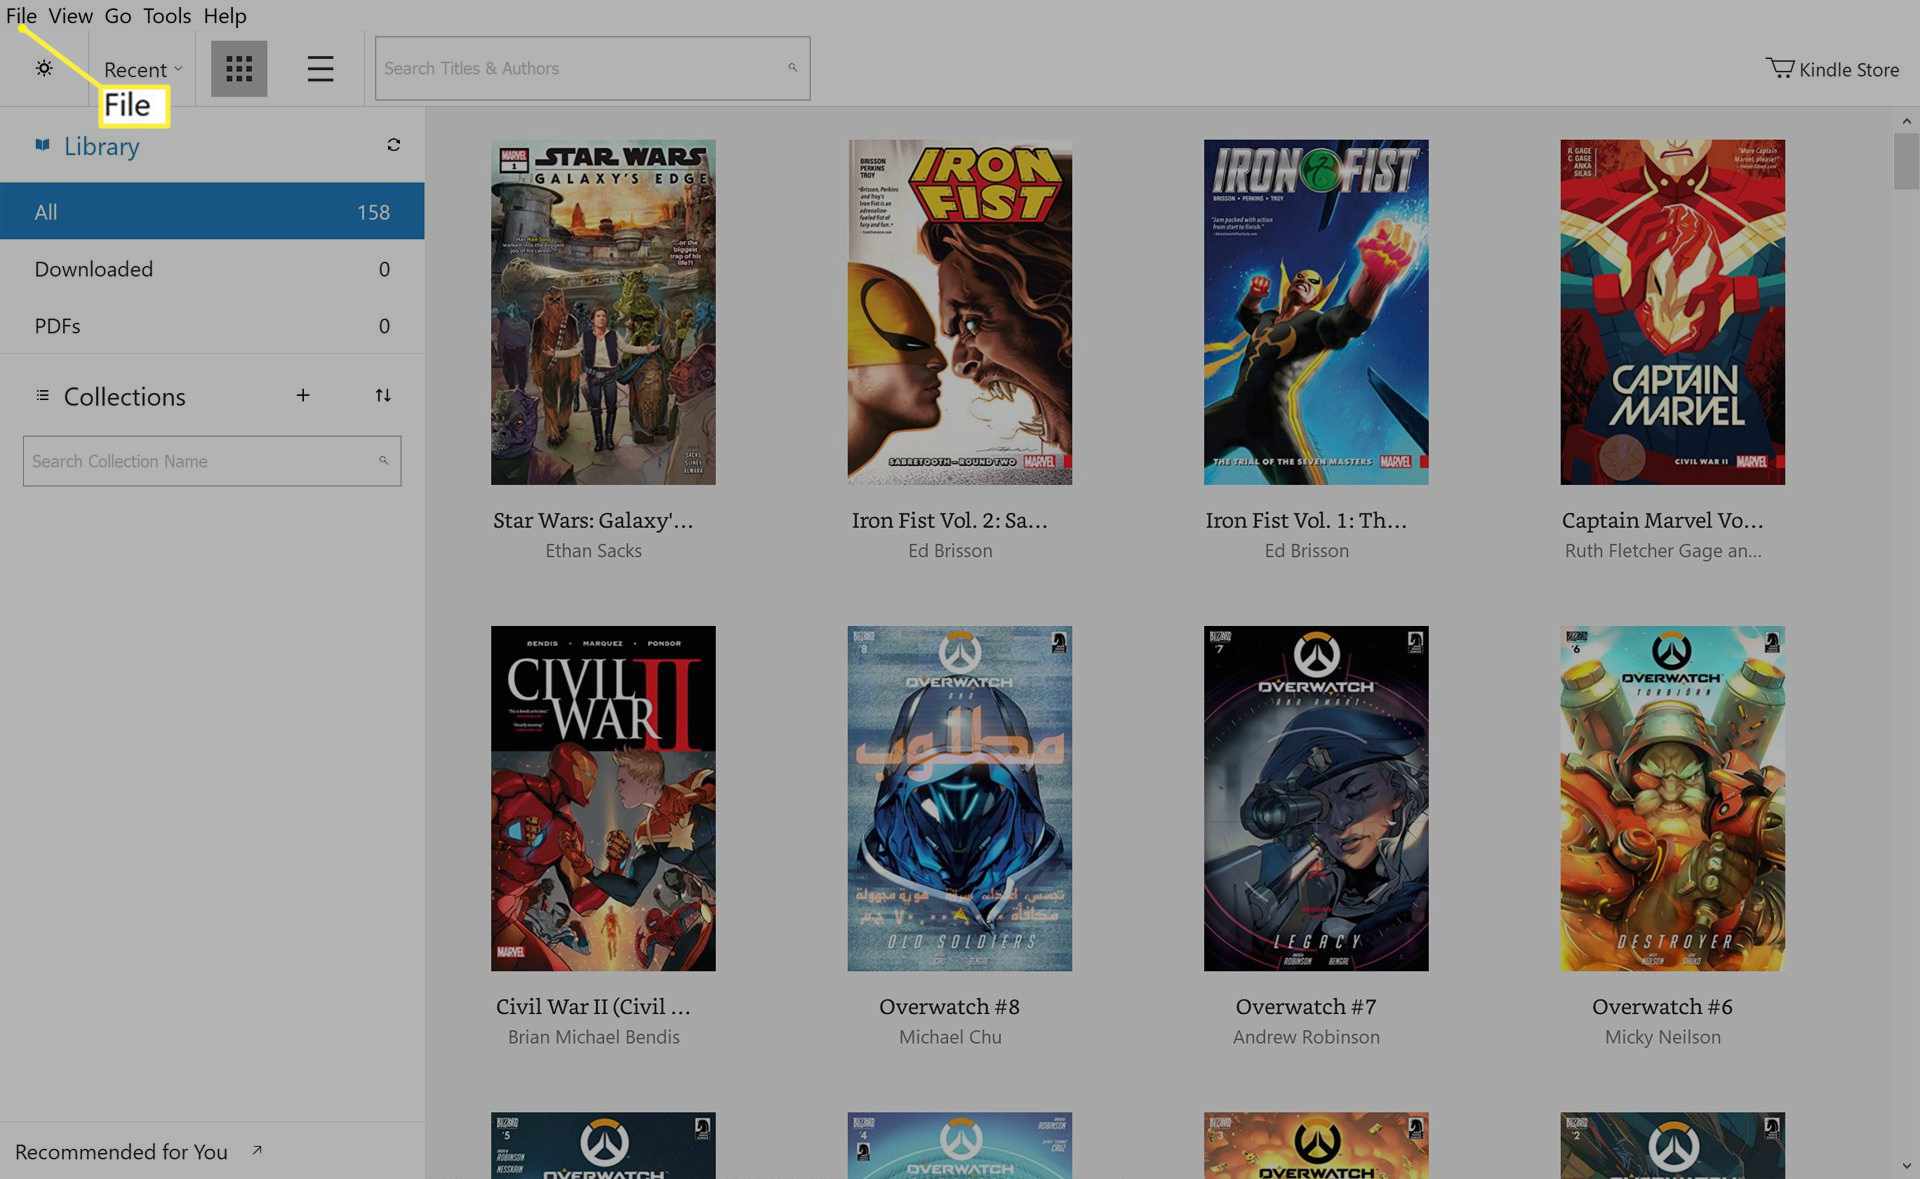Add a new collection with plus icon

(303, 395)
